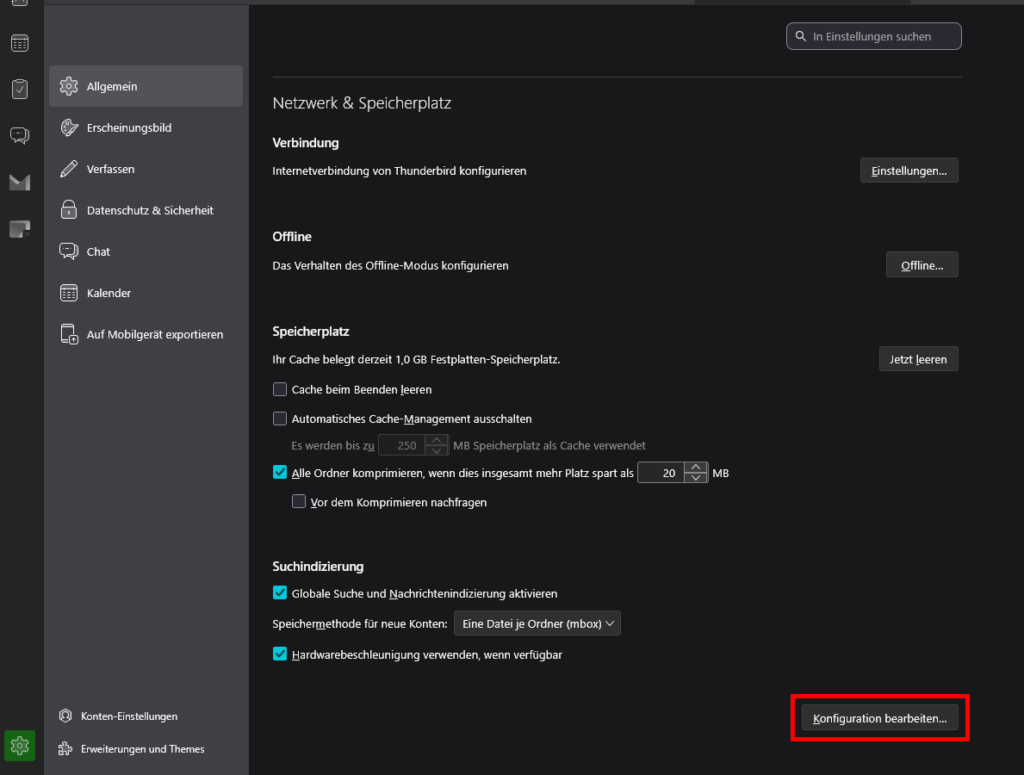
Task: Click the 'In Einstellungen suchen' search field
Action: tap(873, 36)
